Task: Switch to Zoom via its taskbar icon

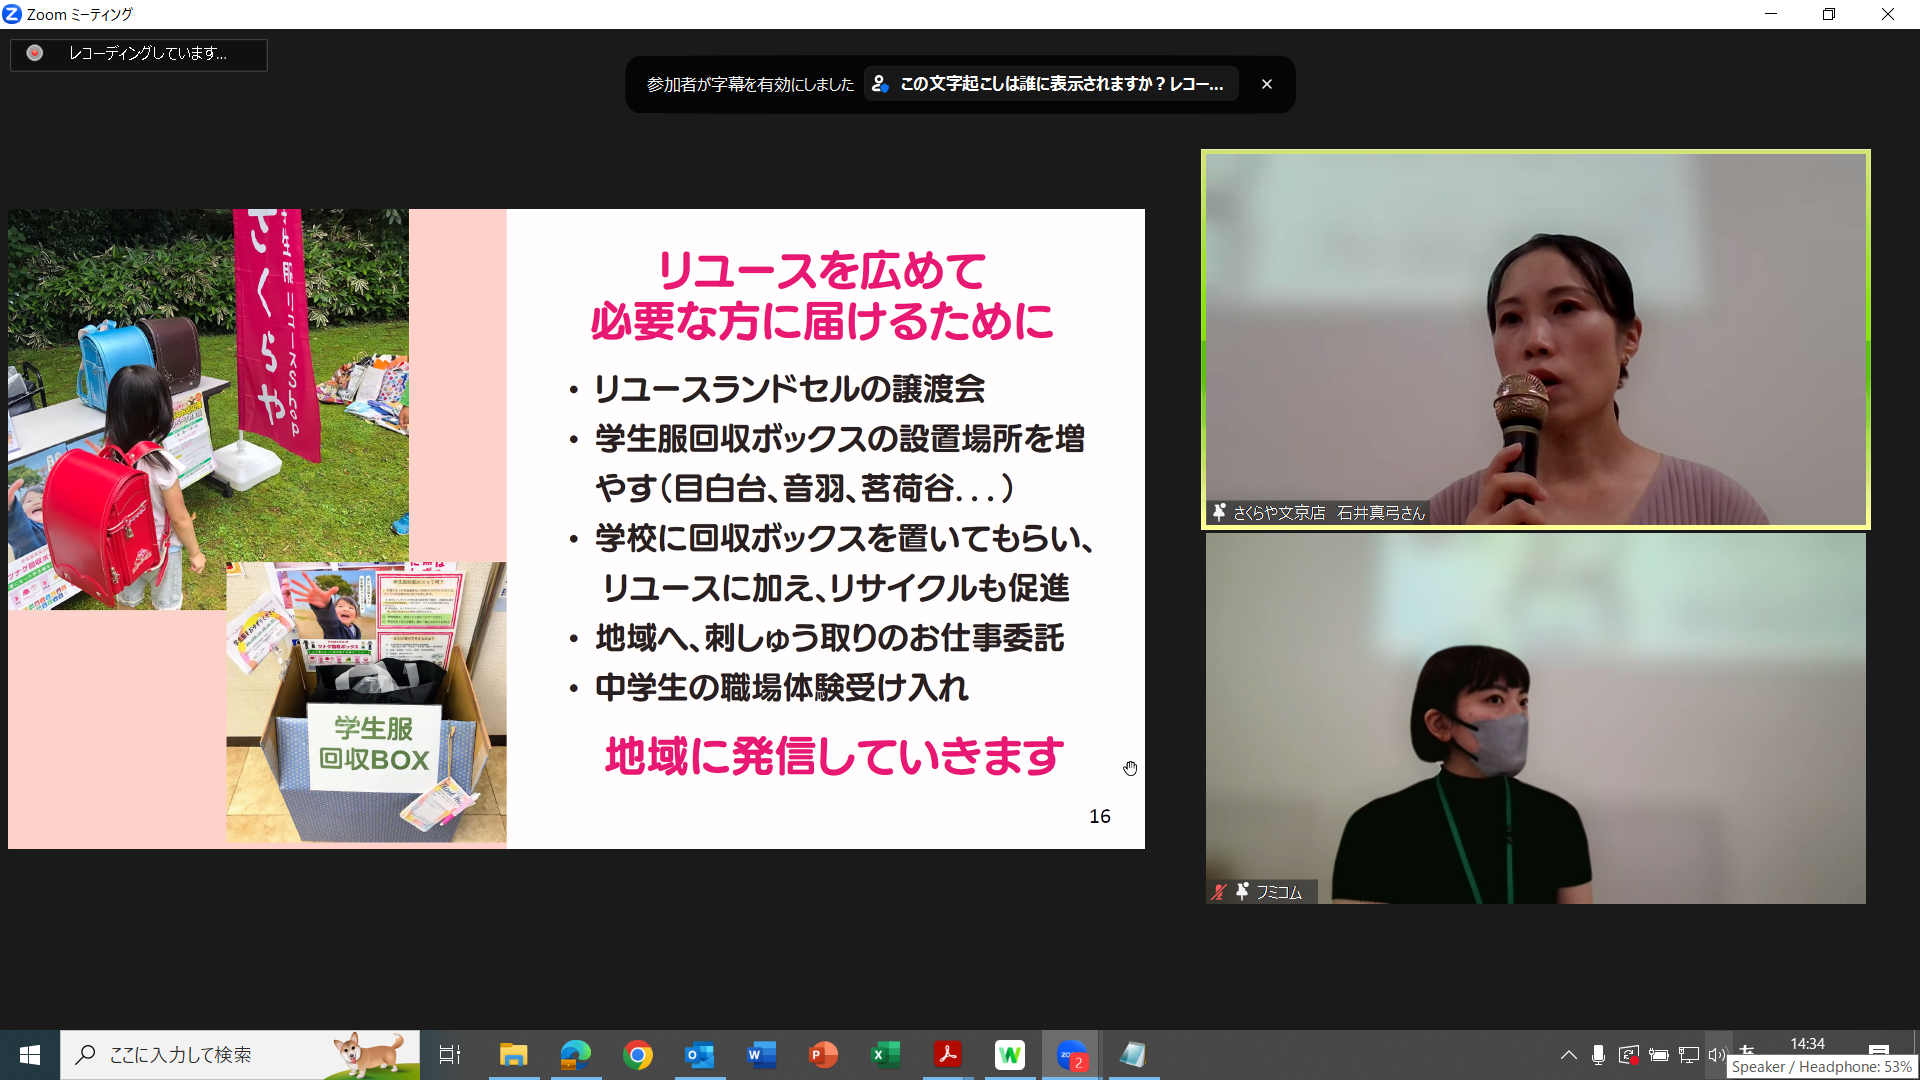Action: [x=1072, y=1055]
